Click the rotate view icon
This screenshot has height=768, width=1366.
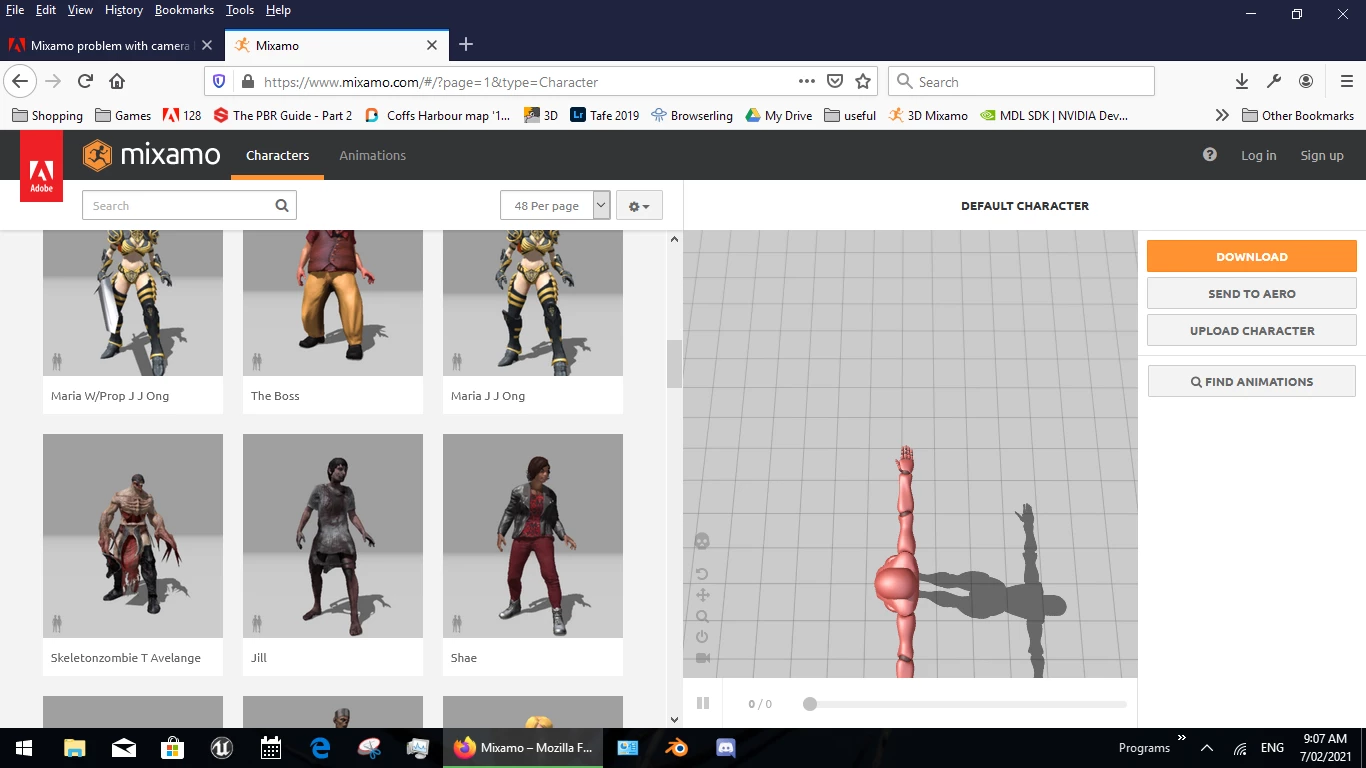(701, 573)
